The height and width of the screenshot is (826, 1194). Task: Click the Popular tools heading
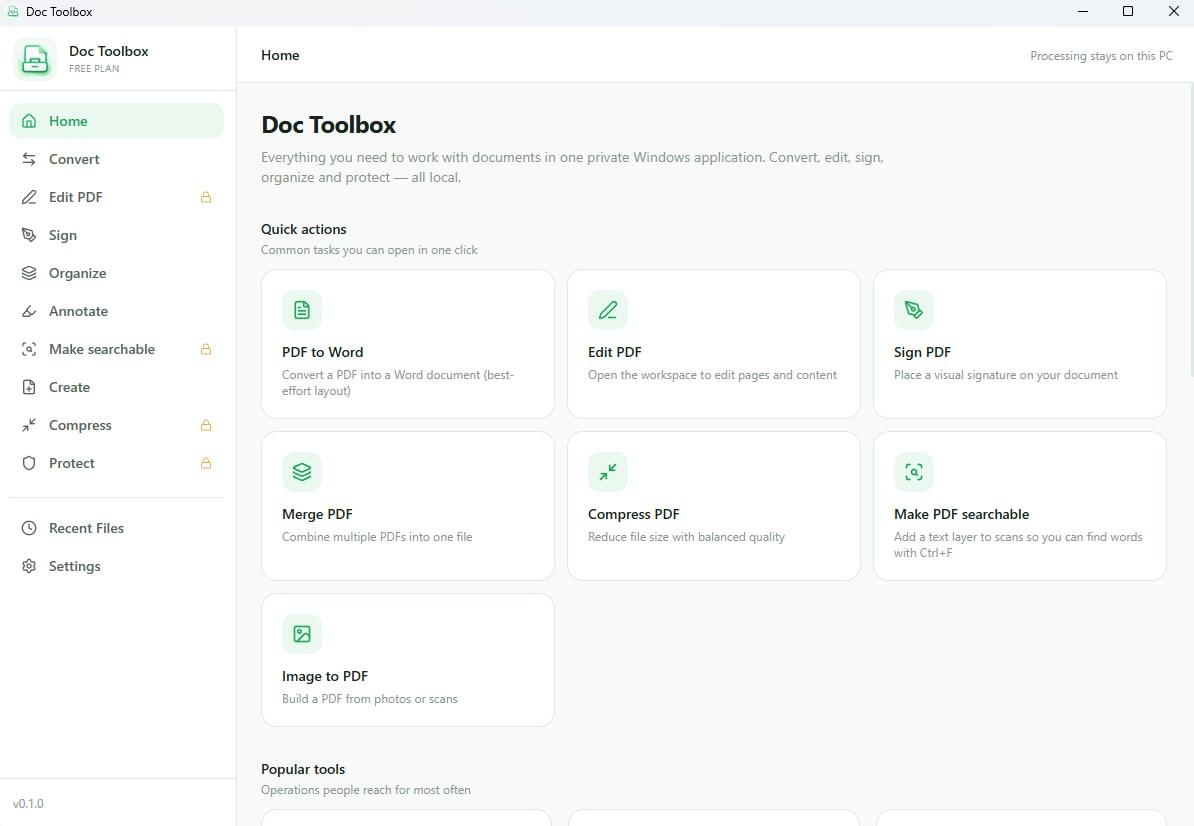point(303,769)
